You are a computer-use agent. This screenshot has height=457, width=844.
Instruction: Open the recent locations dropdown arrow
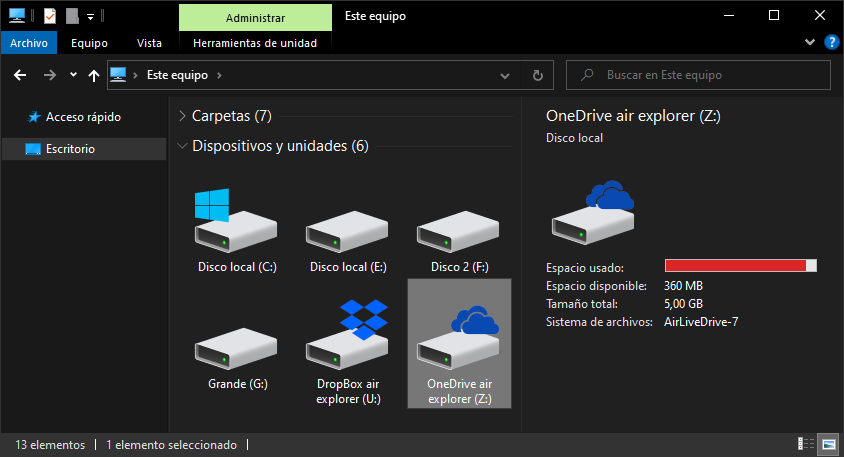pos(73,75)
